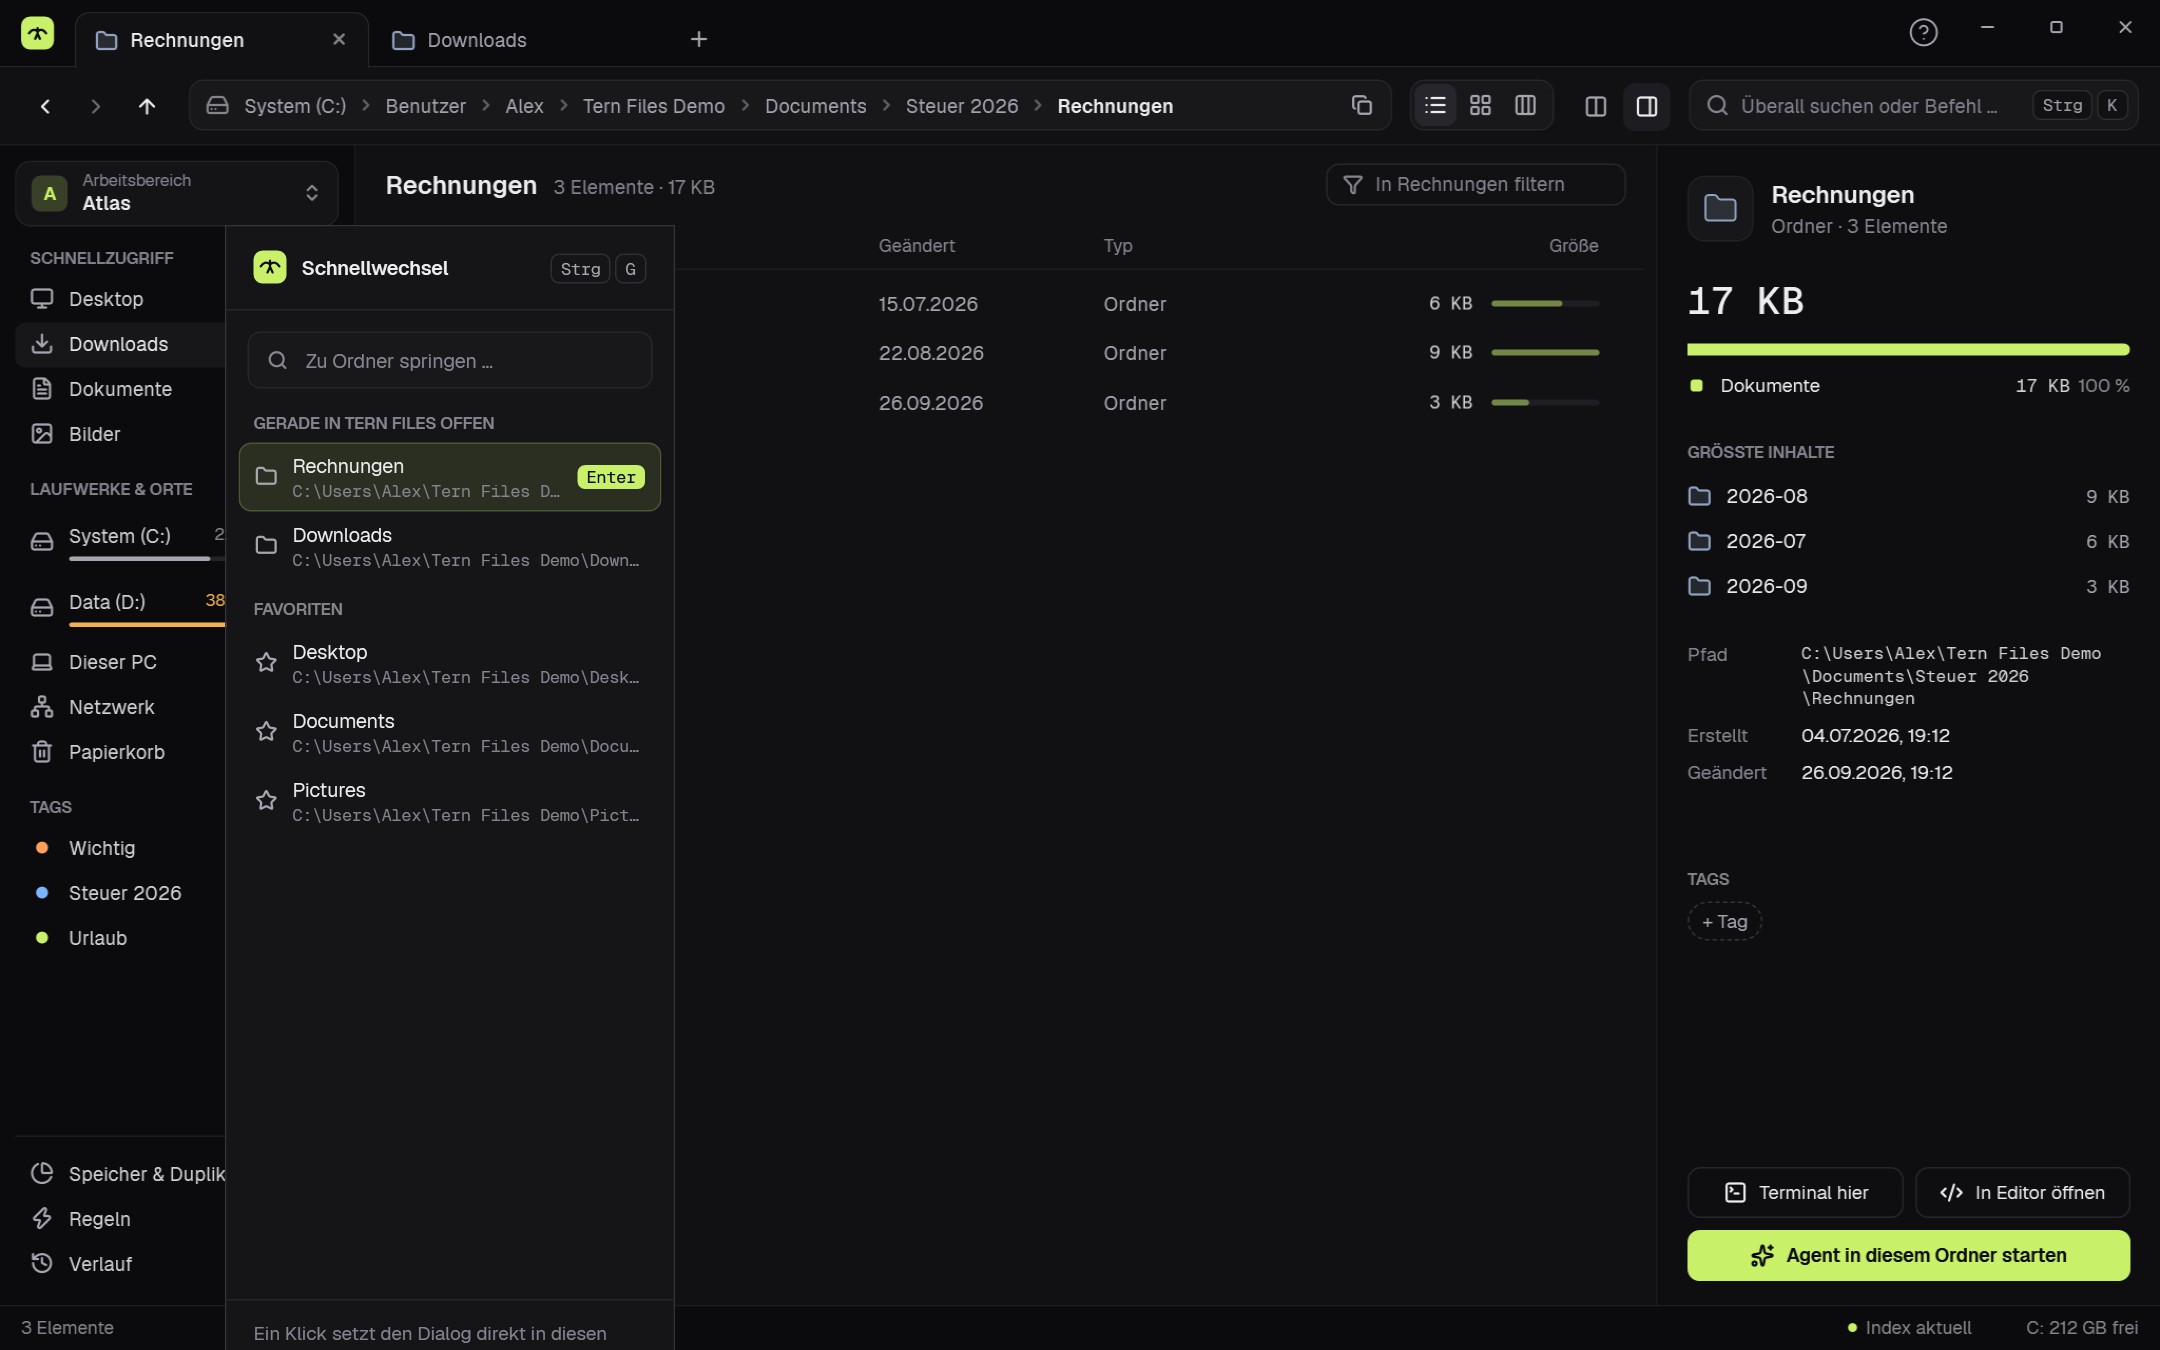This screenshot has width=2160, height=1350.
Task: Click In Editor öffnen
Action: coord(2022,1193)
